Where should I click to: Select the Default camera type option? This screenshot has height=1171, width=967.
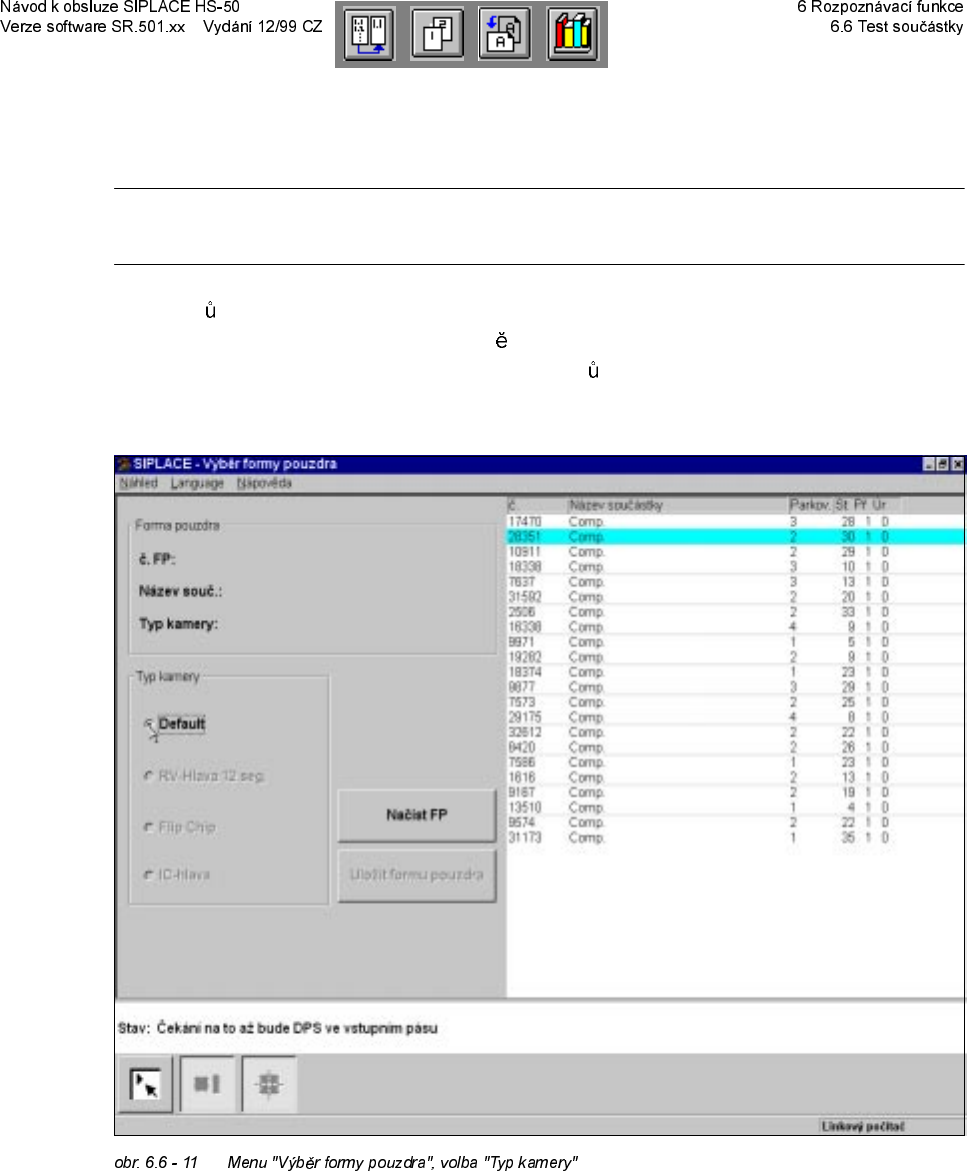coord(174,724)
